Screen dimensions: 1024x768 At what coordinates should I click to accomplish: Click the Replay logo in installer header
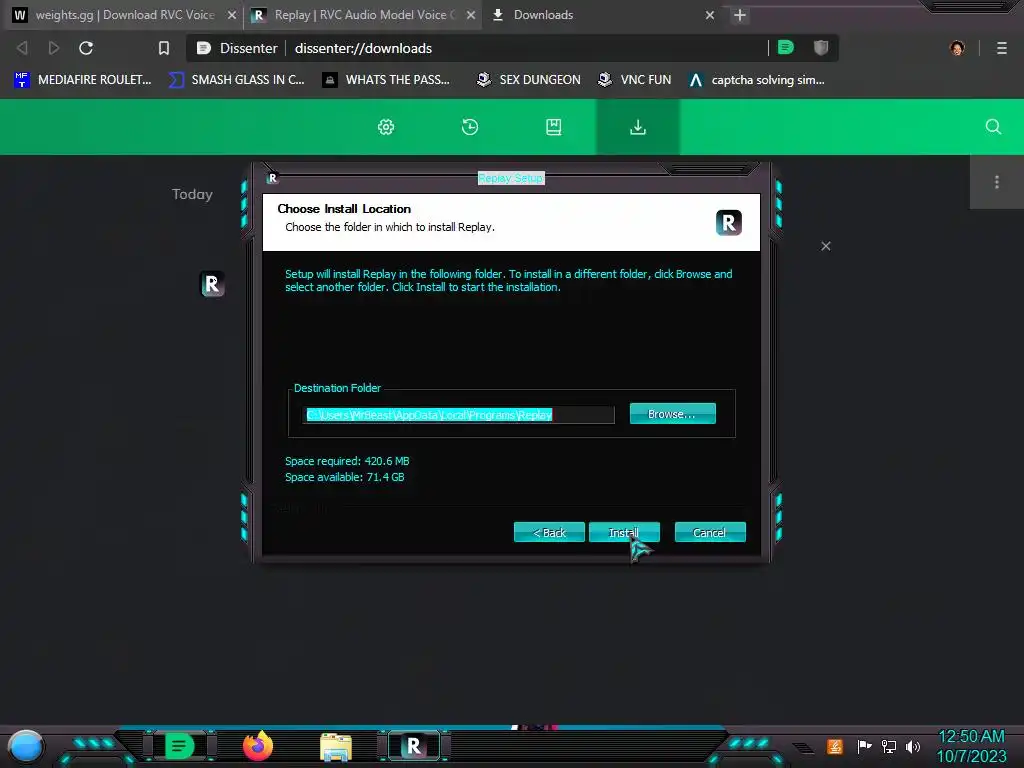click(x=729, y=223)
